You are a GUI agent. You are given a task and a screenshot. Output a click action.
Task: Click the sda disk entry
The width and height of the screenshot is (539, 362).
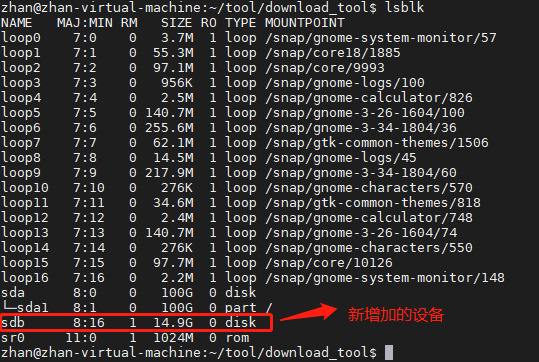(13, 293)
